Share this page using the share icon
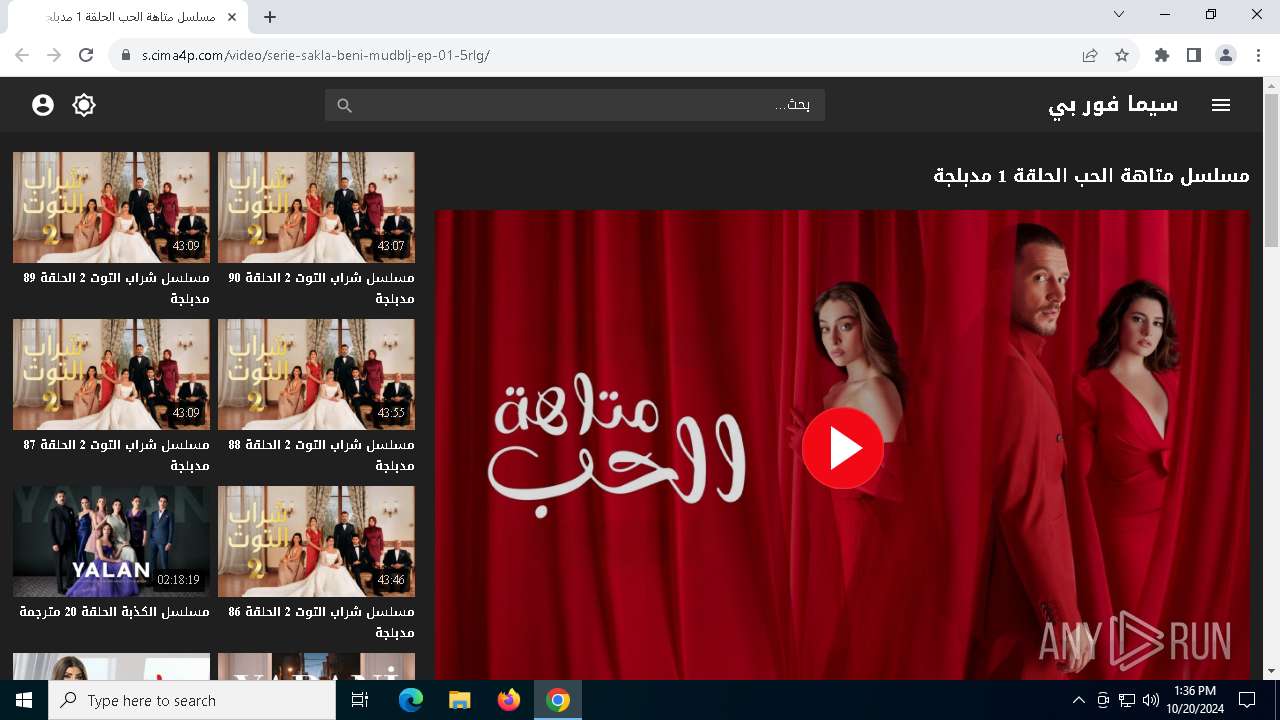Viewport: 1280px width, 720px height. 1090,56
